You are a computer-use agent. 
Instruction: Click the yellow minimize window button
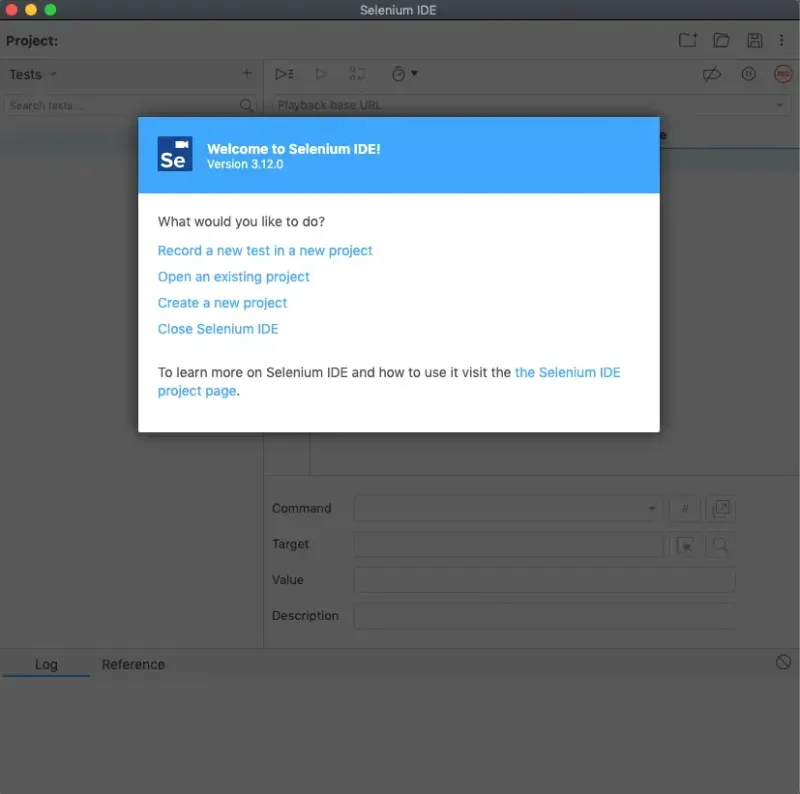pos(31,10)
